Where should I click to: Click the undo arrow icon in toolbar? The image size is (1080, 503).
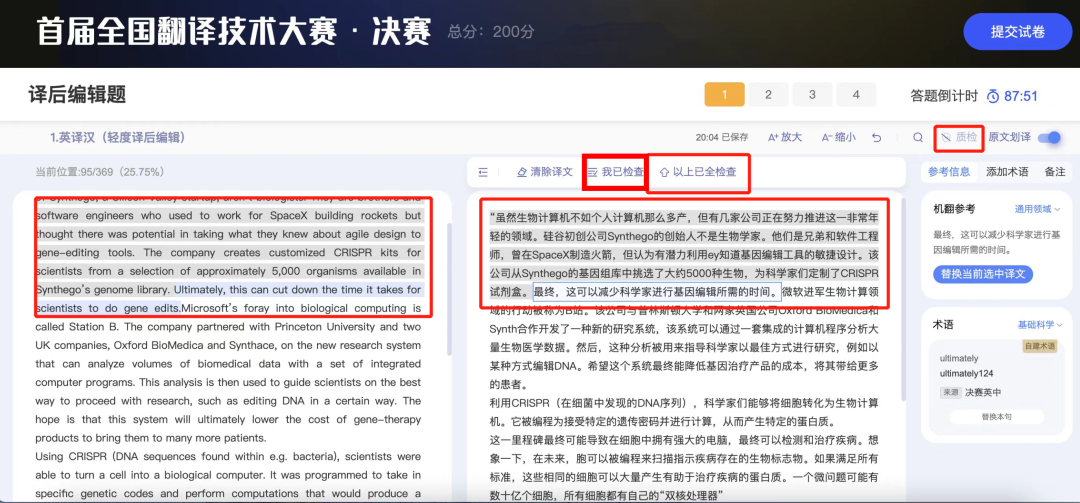(x=877, y=138)
